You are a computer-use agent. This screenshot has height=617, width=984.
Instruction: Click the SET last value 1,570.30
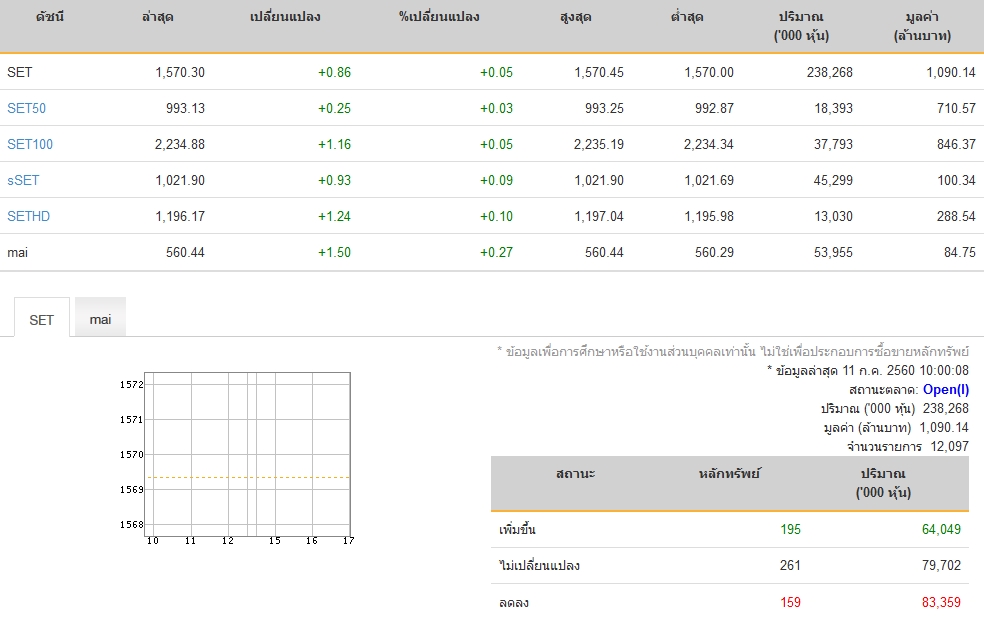180,72
